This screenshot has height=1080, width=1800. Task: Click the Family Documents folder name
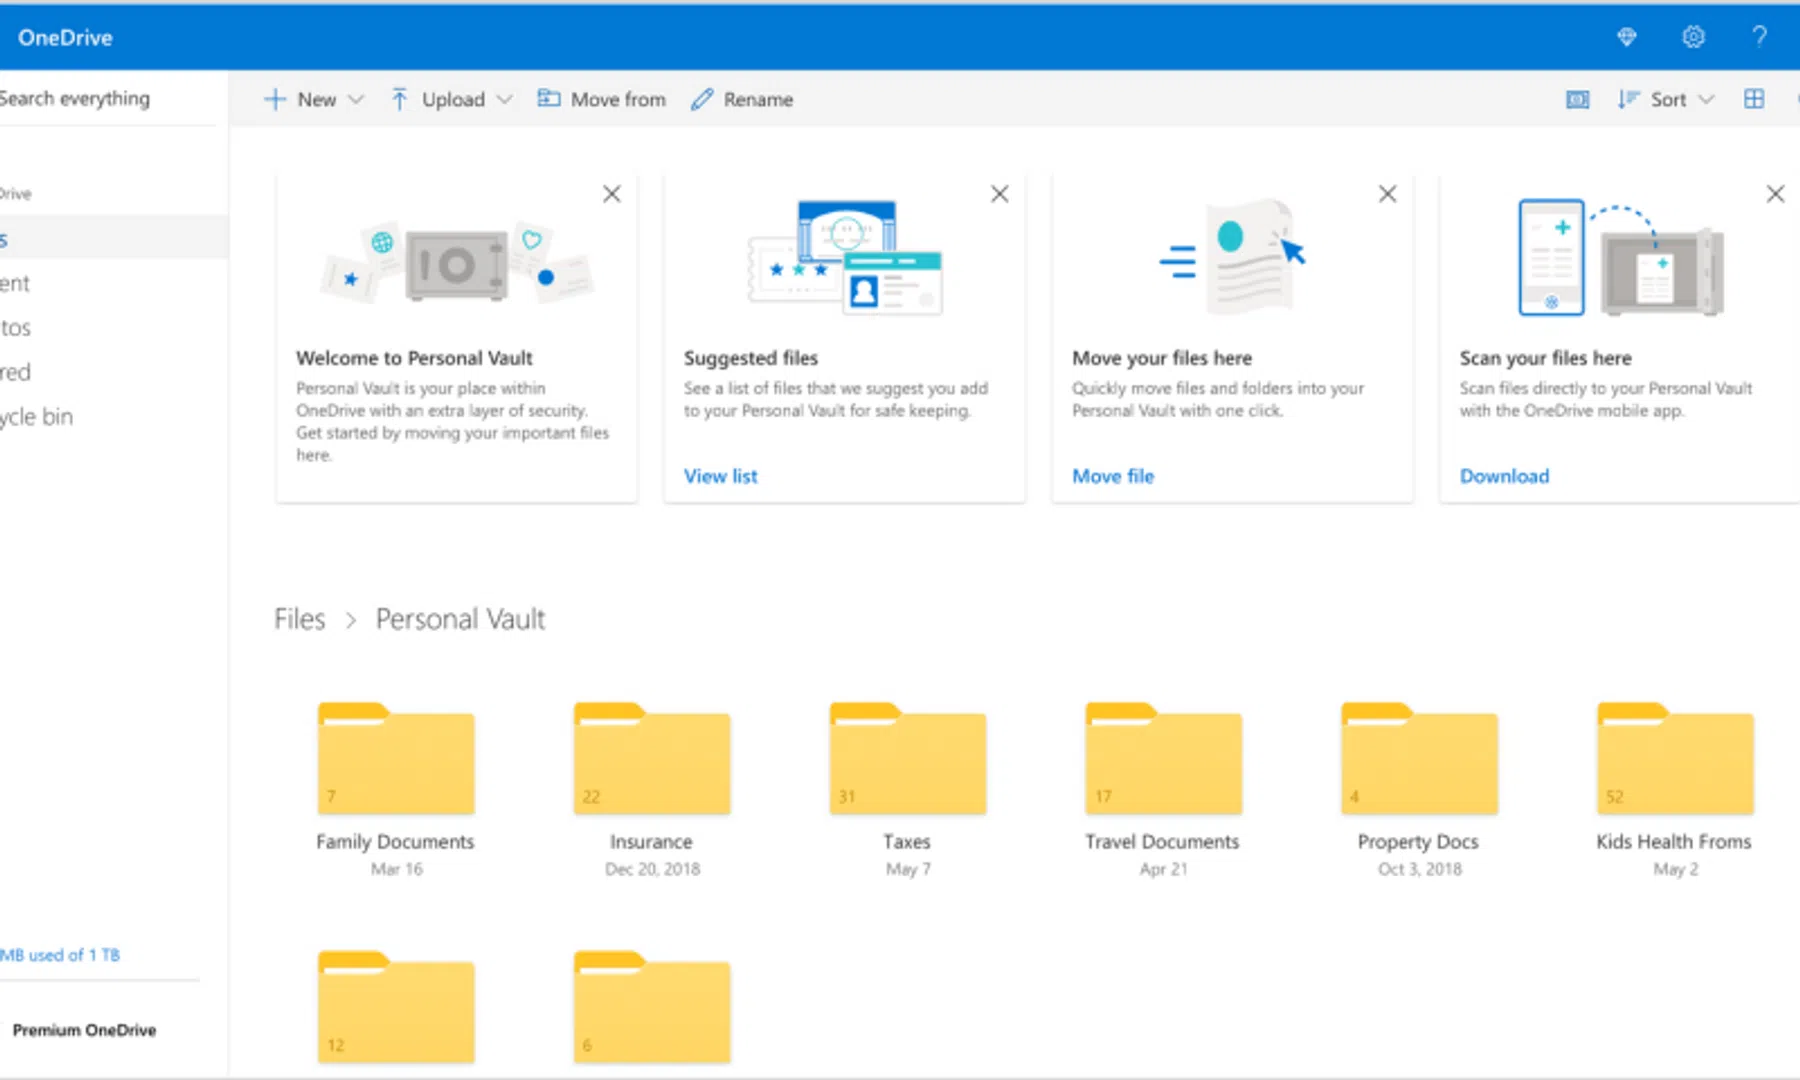(395, 842)
